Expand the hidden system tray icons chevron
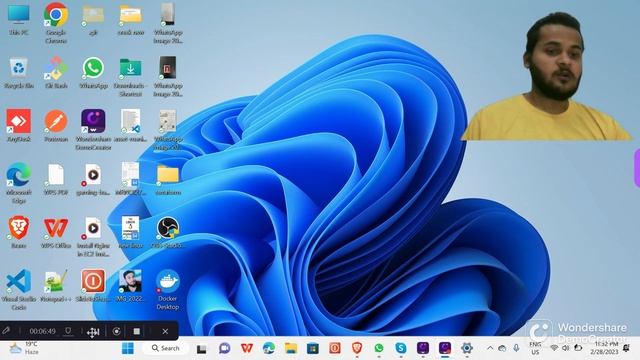The height and width of the screenshot is (360, 640). (x=490, y=348)
